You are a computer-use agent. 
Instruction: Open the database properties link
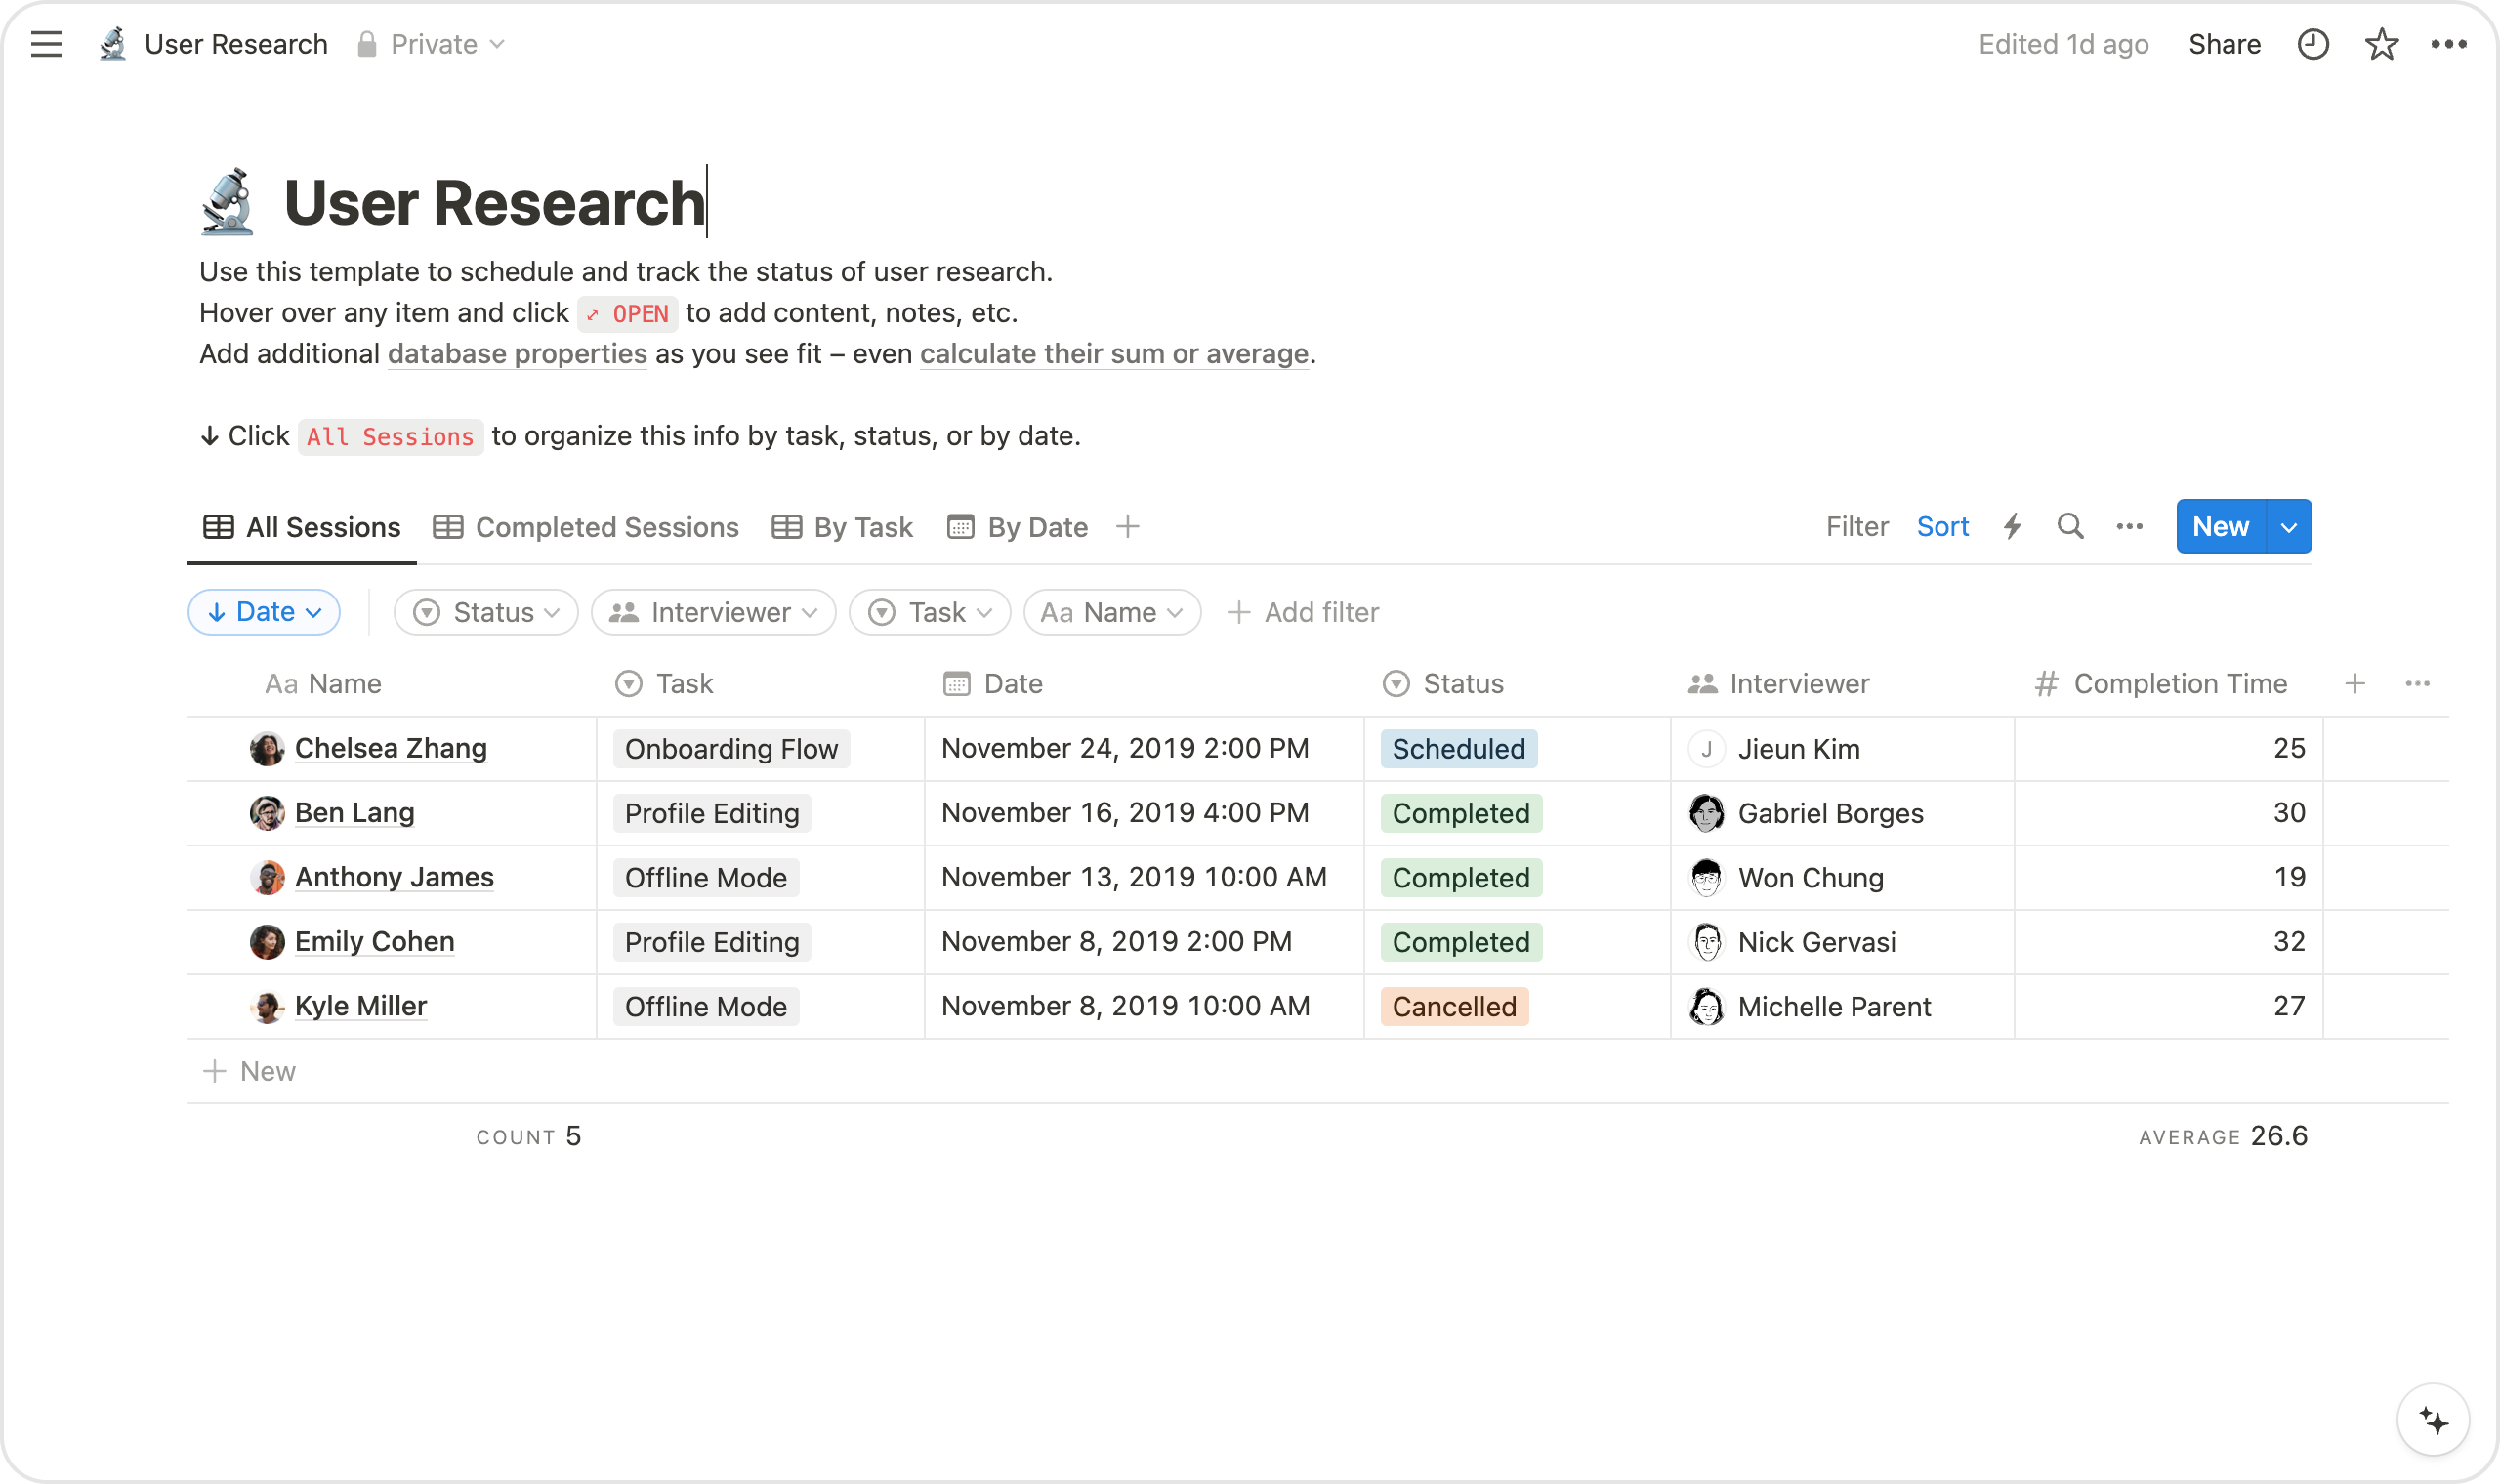tap(517, 354)
